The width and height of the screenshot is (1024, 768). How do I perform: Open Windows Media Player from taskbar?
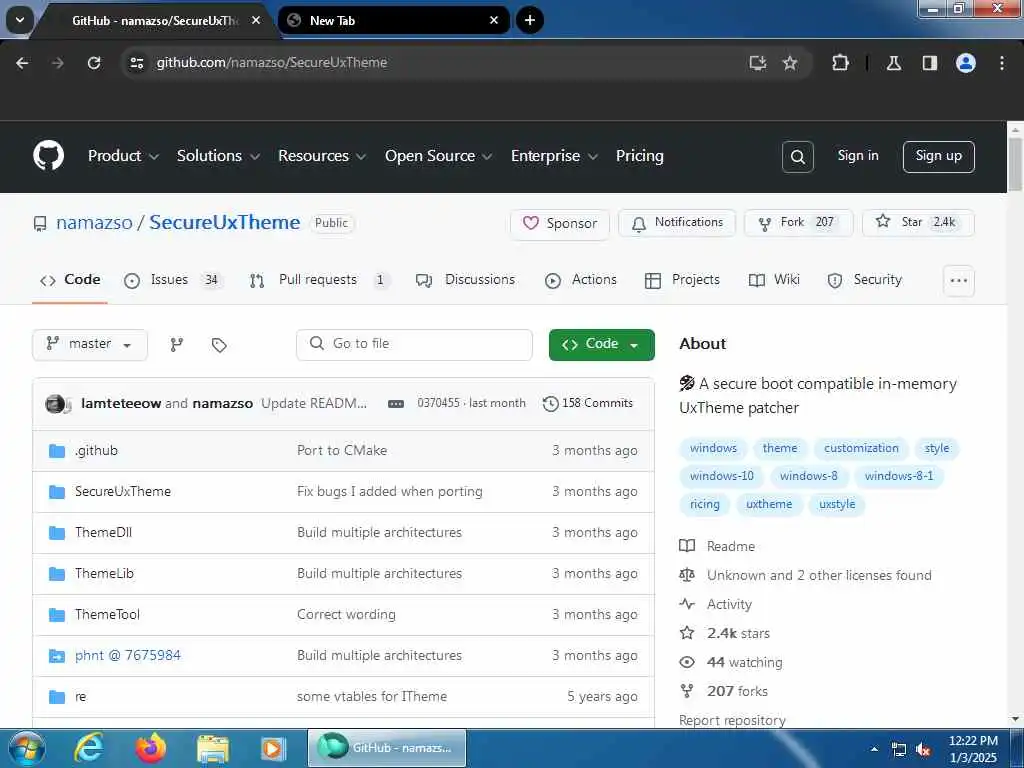click(x=273, y=749)
